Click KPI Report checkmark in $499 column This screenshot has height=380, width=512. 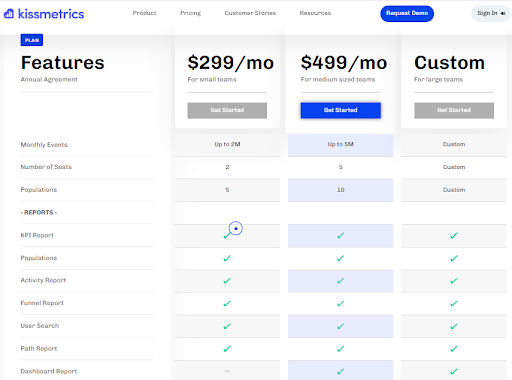pos(340,236)
